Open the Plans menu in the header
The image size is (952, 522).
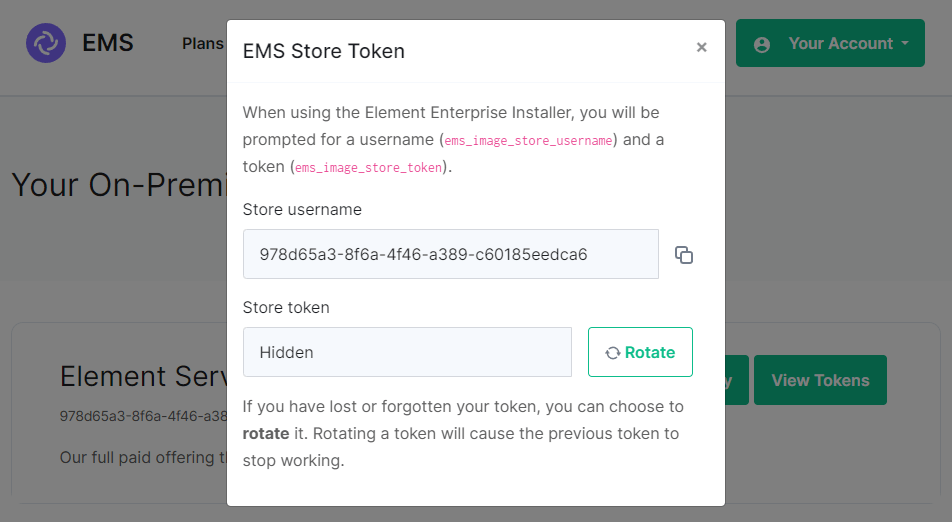(x=203, y=44)
